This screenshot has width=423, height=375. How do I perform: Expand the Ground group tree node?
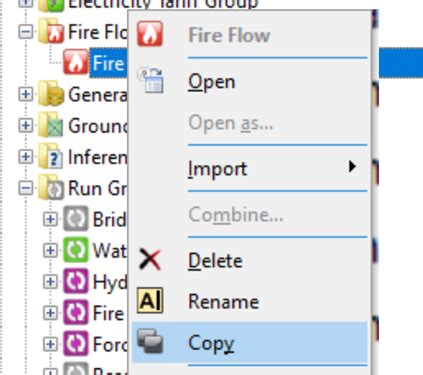(x=26, y=126)
